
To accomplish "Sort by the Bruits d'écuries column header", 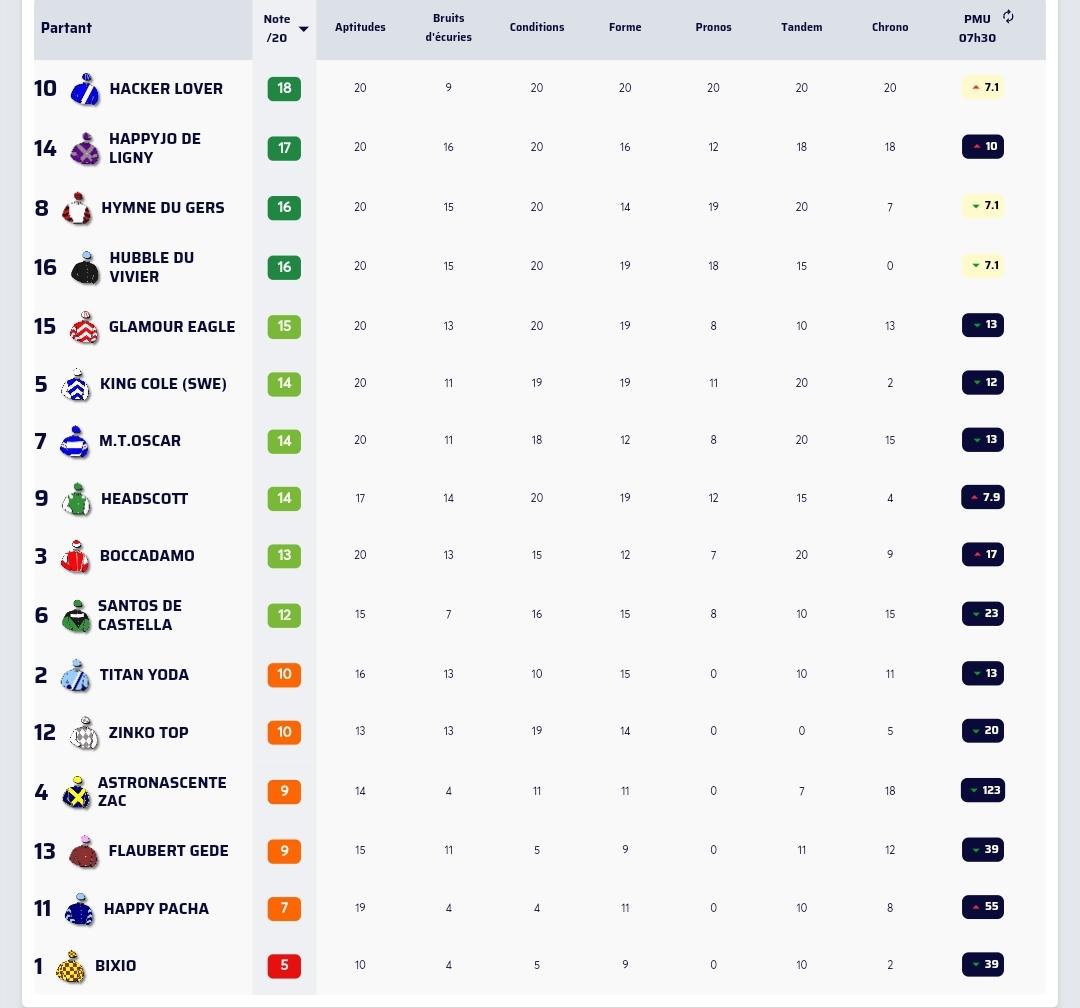I will click(448, 28).
